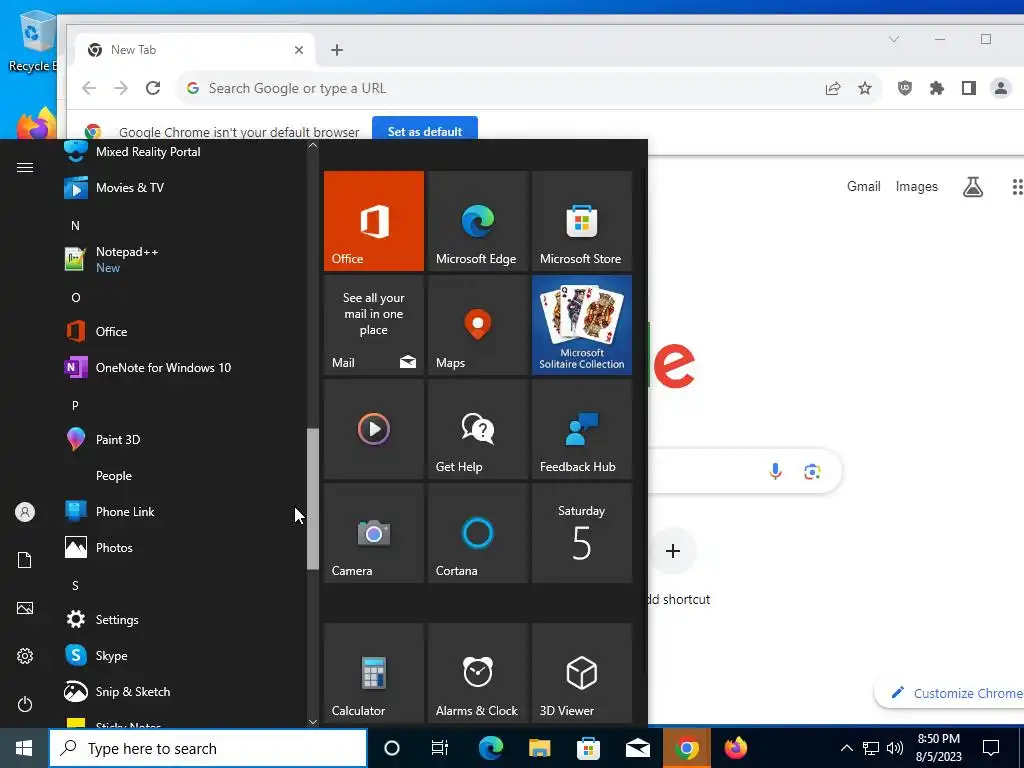Open the Alarms & Clock tile
1024x768 pixels.
point(477,673)
